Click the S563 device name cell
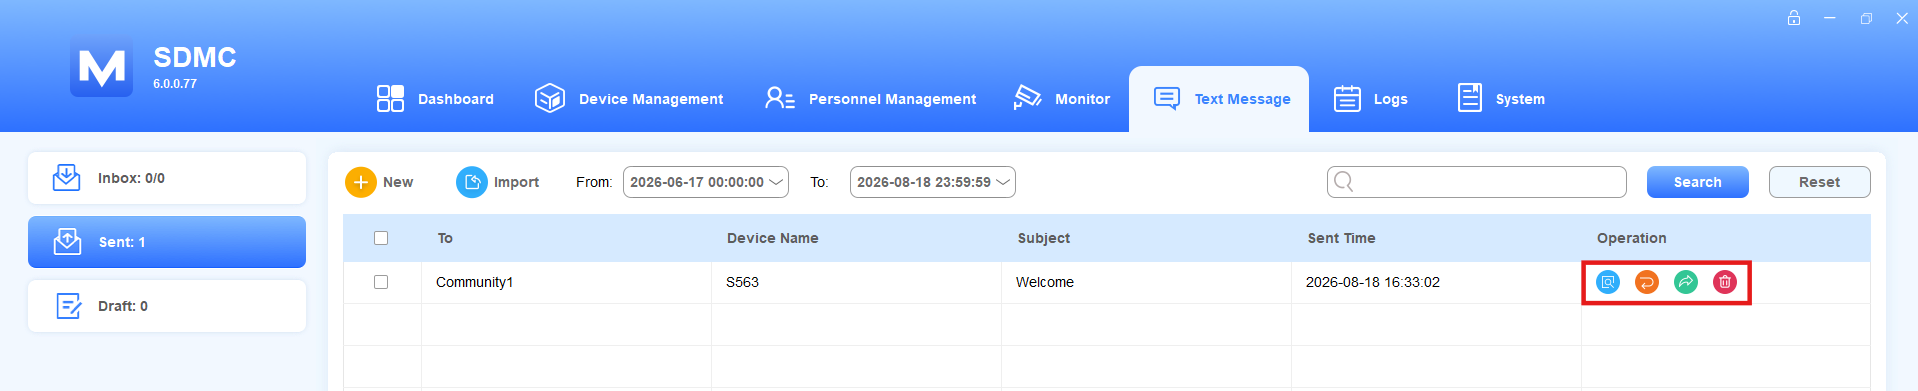 856,282
